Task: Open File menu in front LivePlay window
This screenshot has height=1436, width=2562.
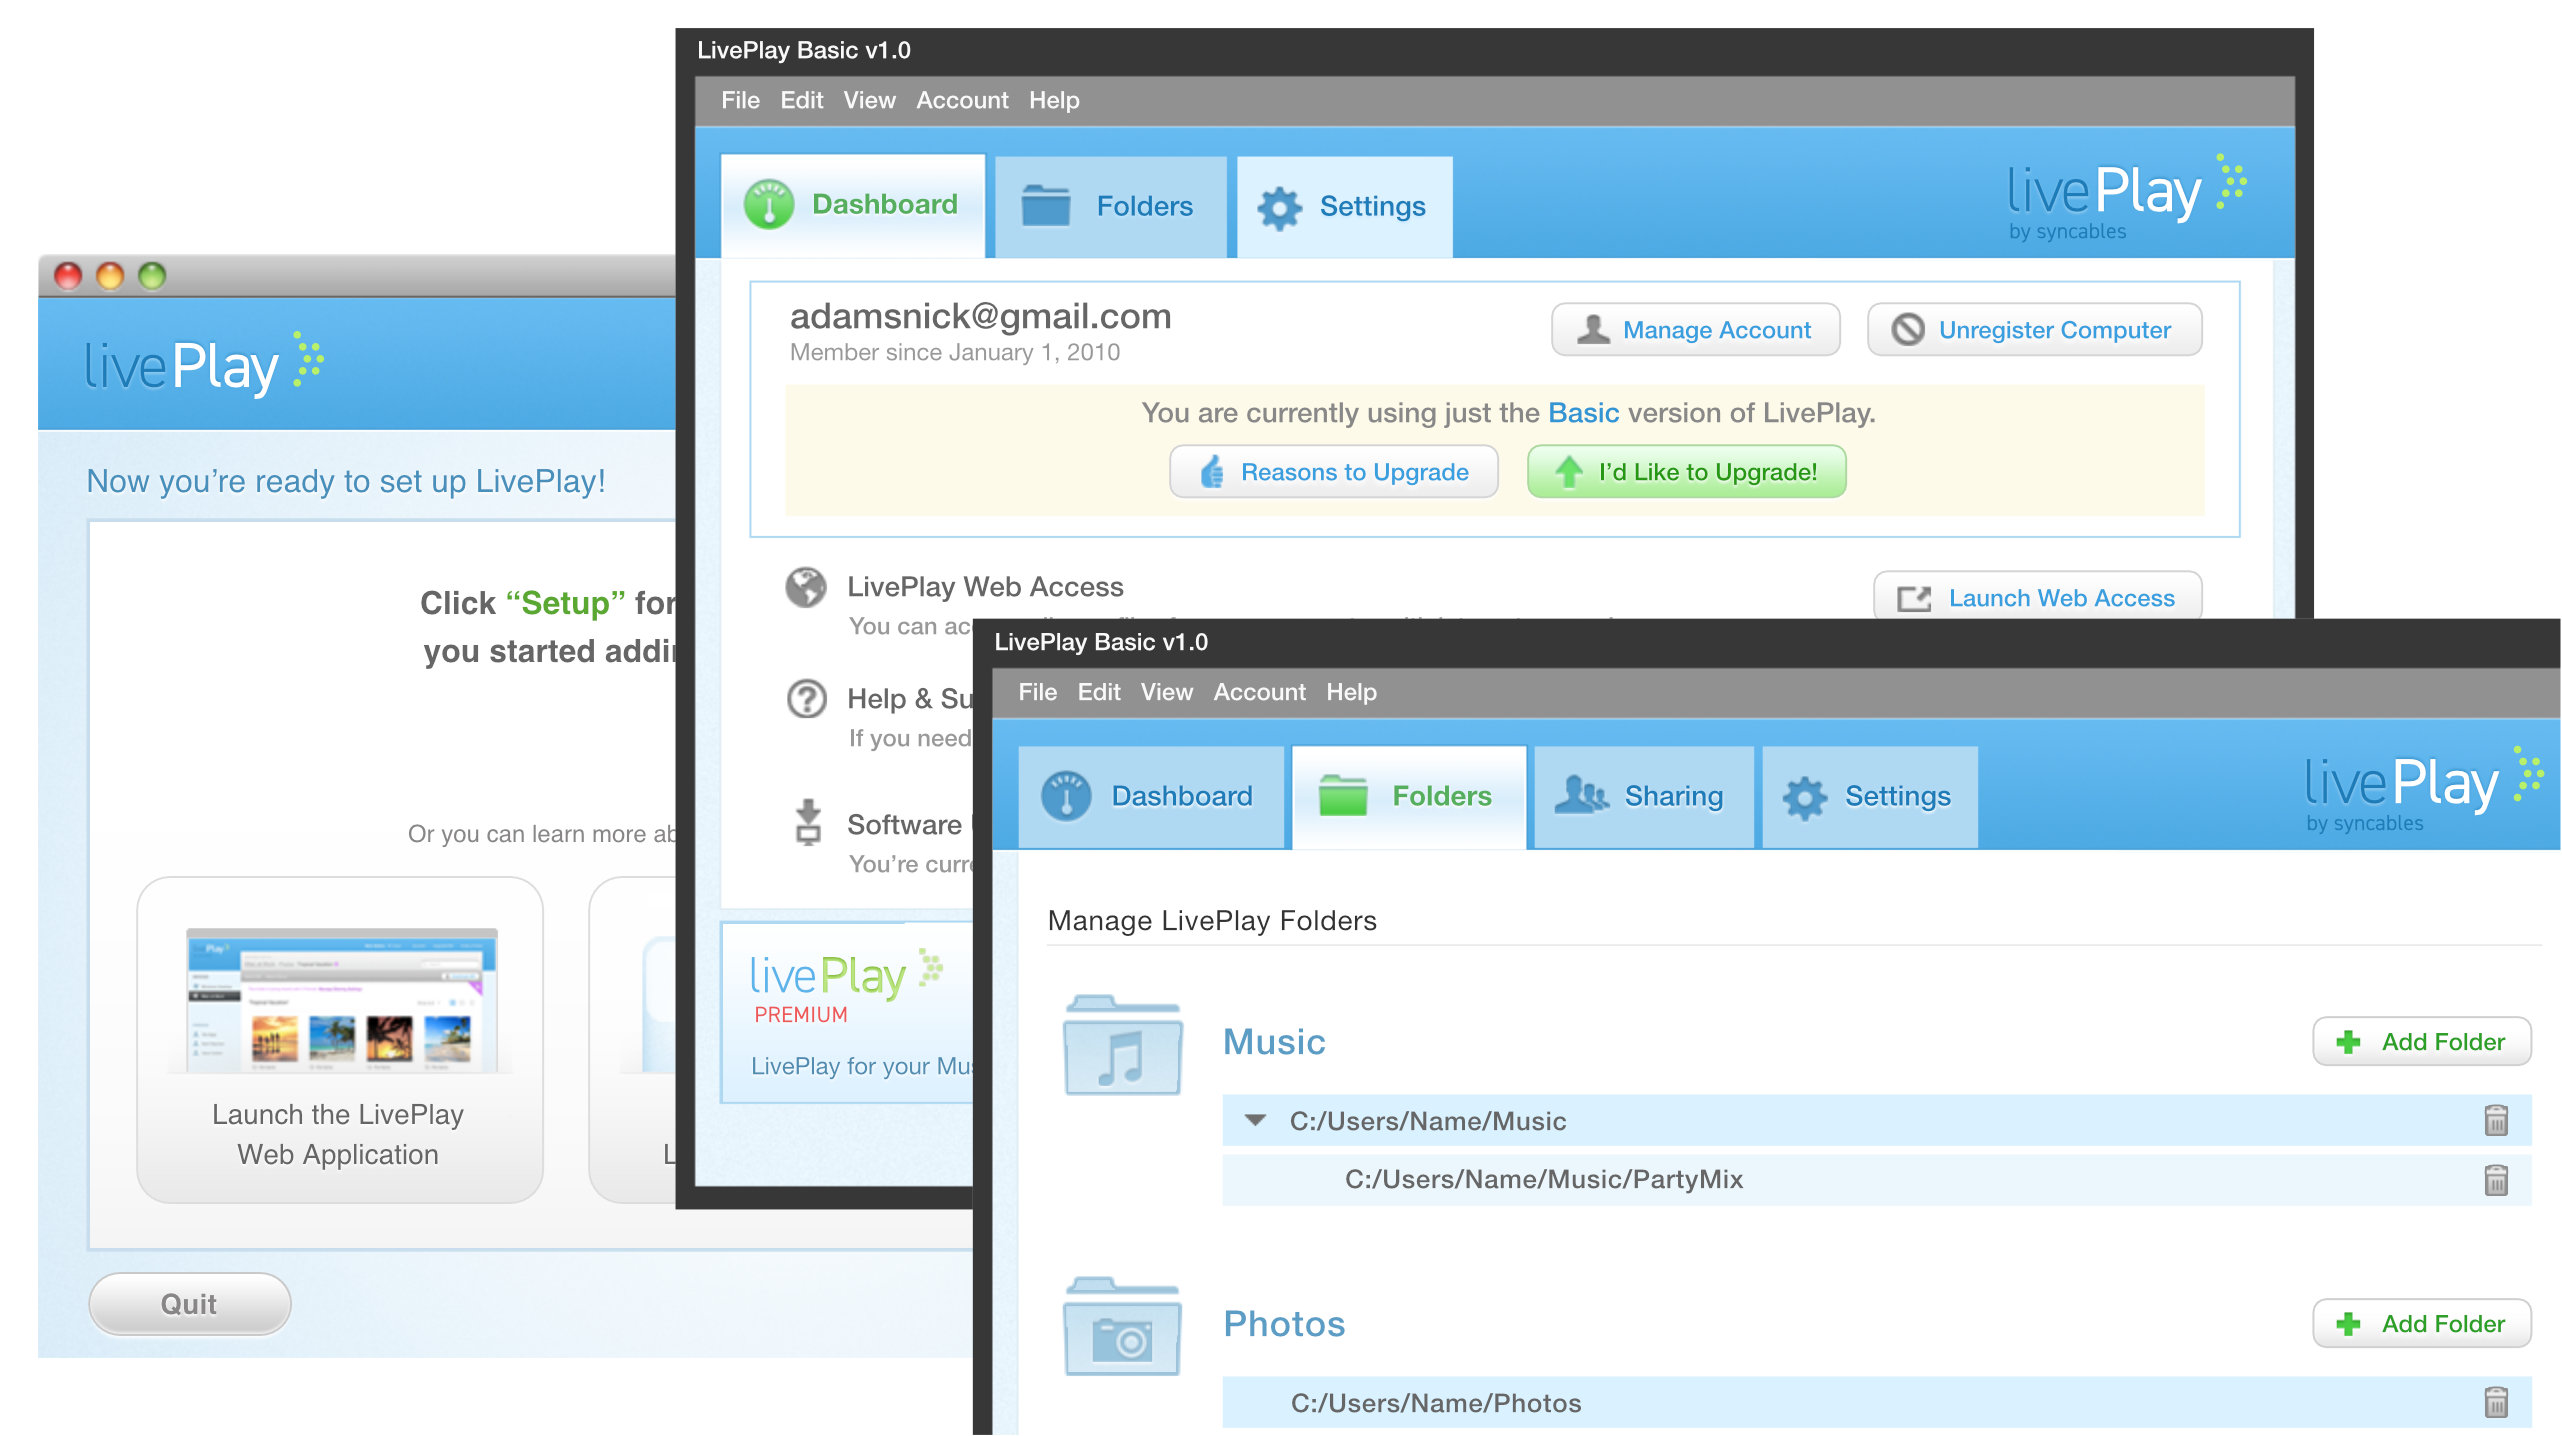Action: tap(1037, 692)
